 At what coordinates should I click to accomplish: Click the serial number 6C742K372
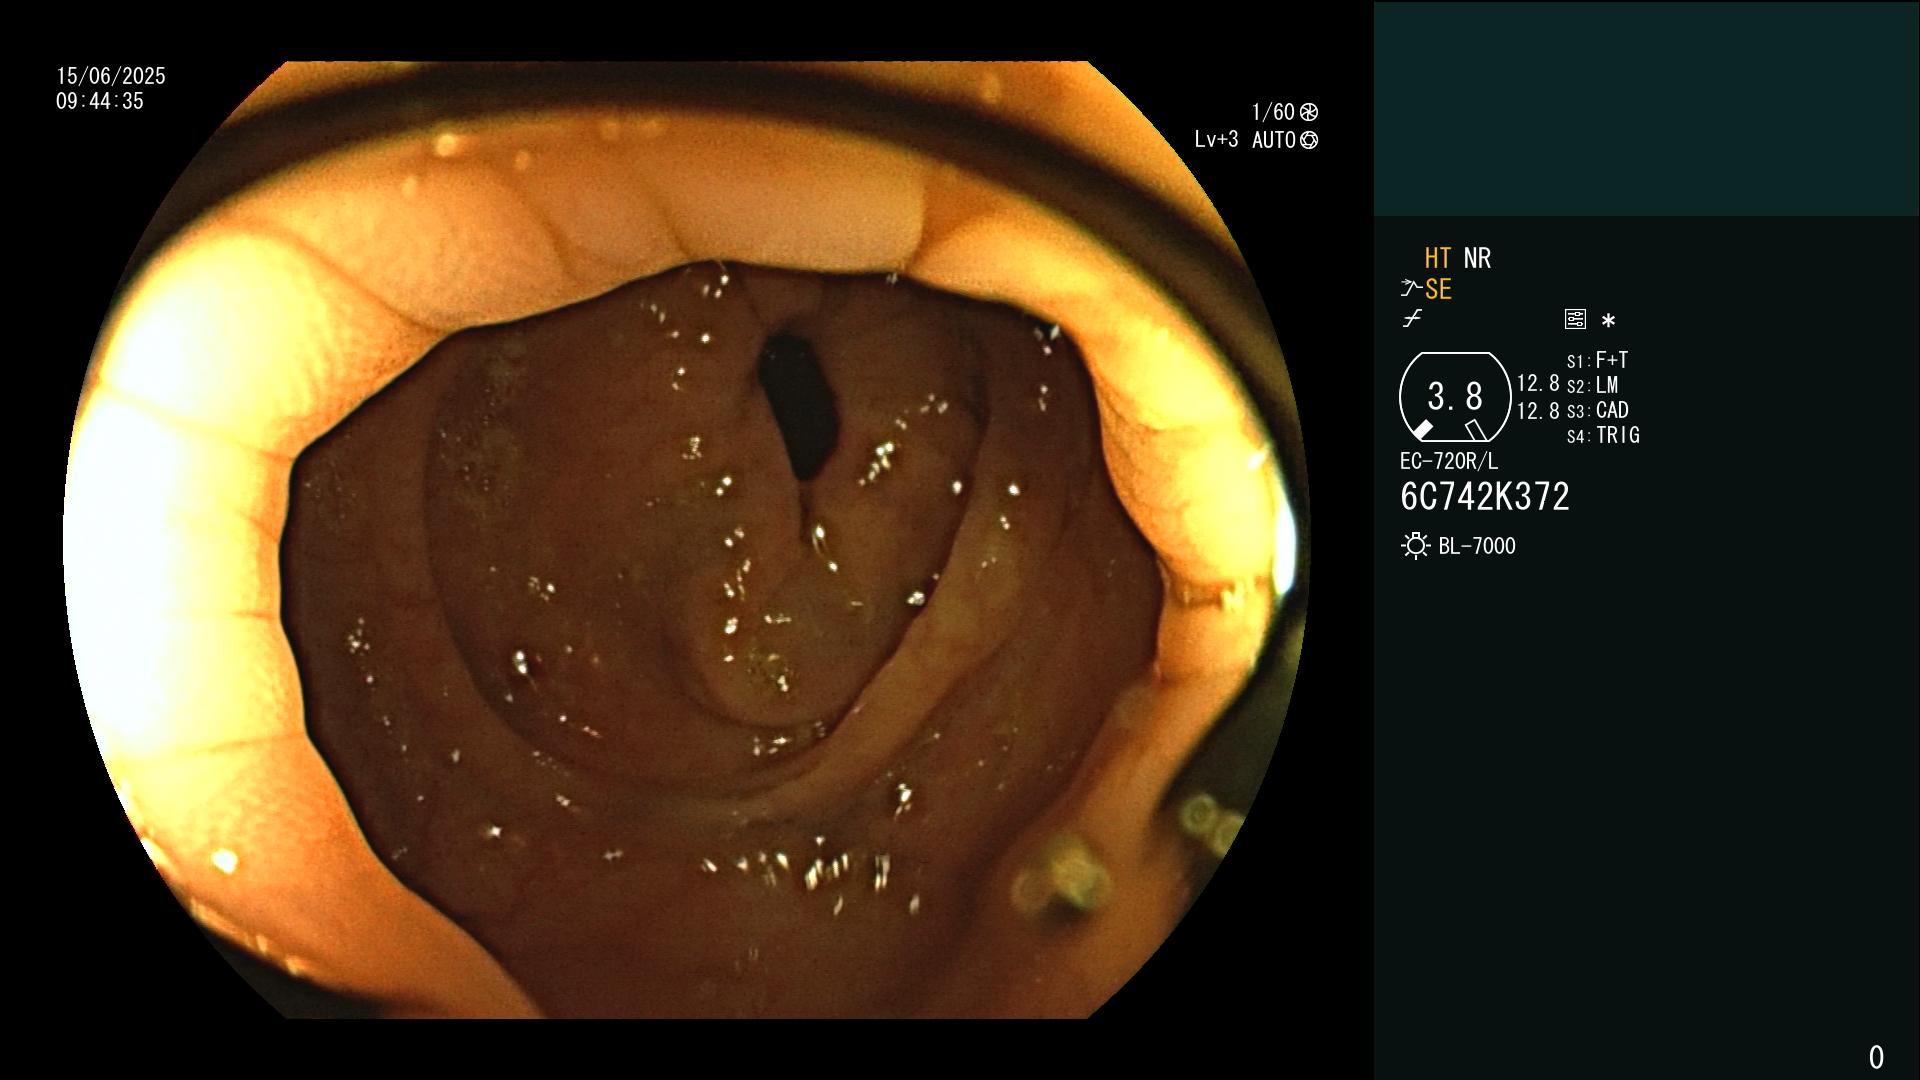[x=1485, y=497]
